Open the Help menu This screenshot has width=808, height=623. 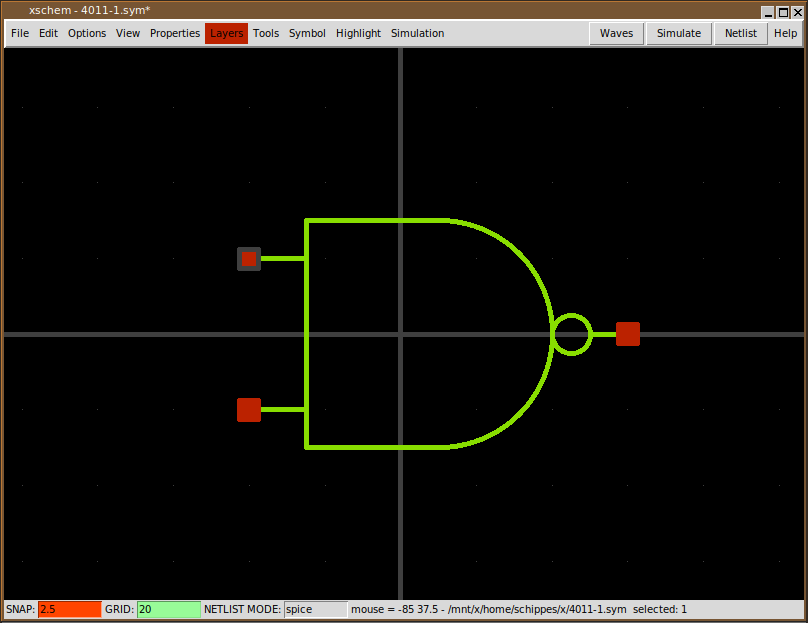(x=785, y=33)
